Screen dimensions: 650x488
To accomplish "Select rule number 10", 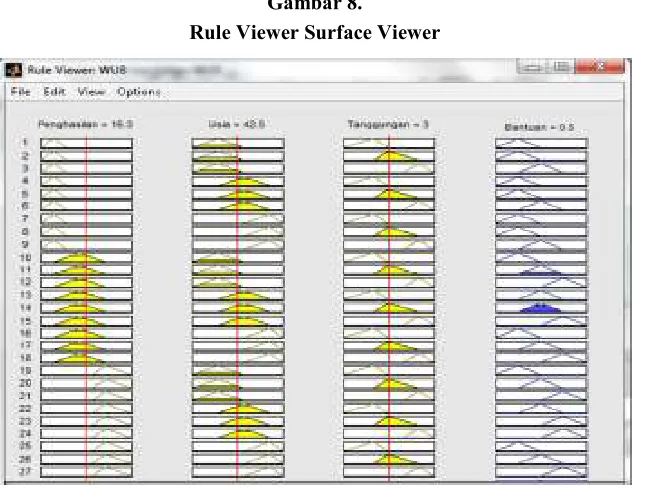I will (x=25, y=258).
